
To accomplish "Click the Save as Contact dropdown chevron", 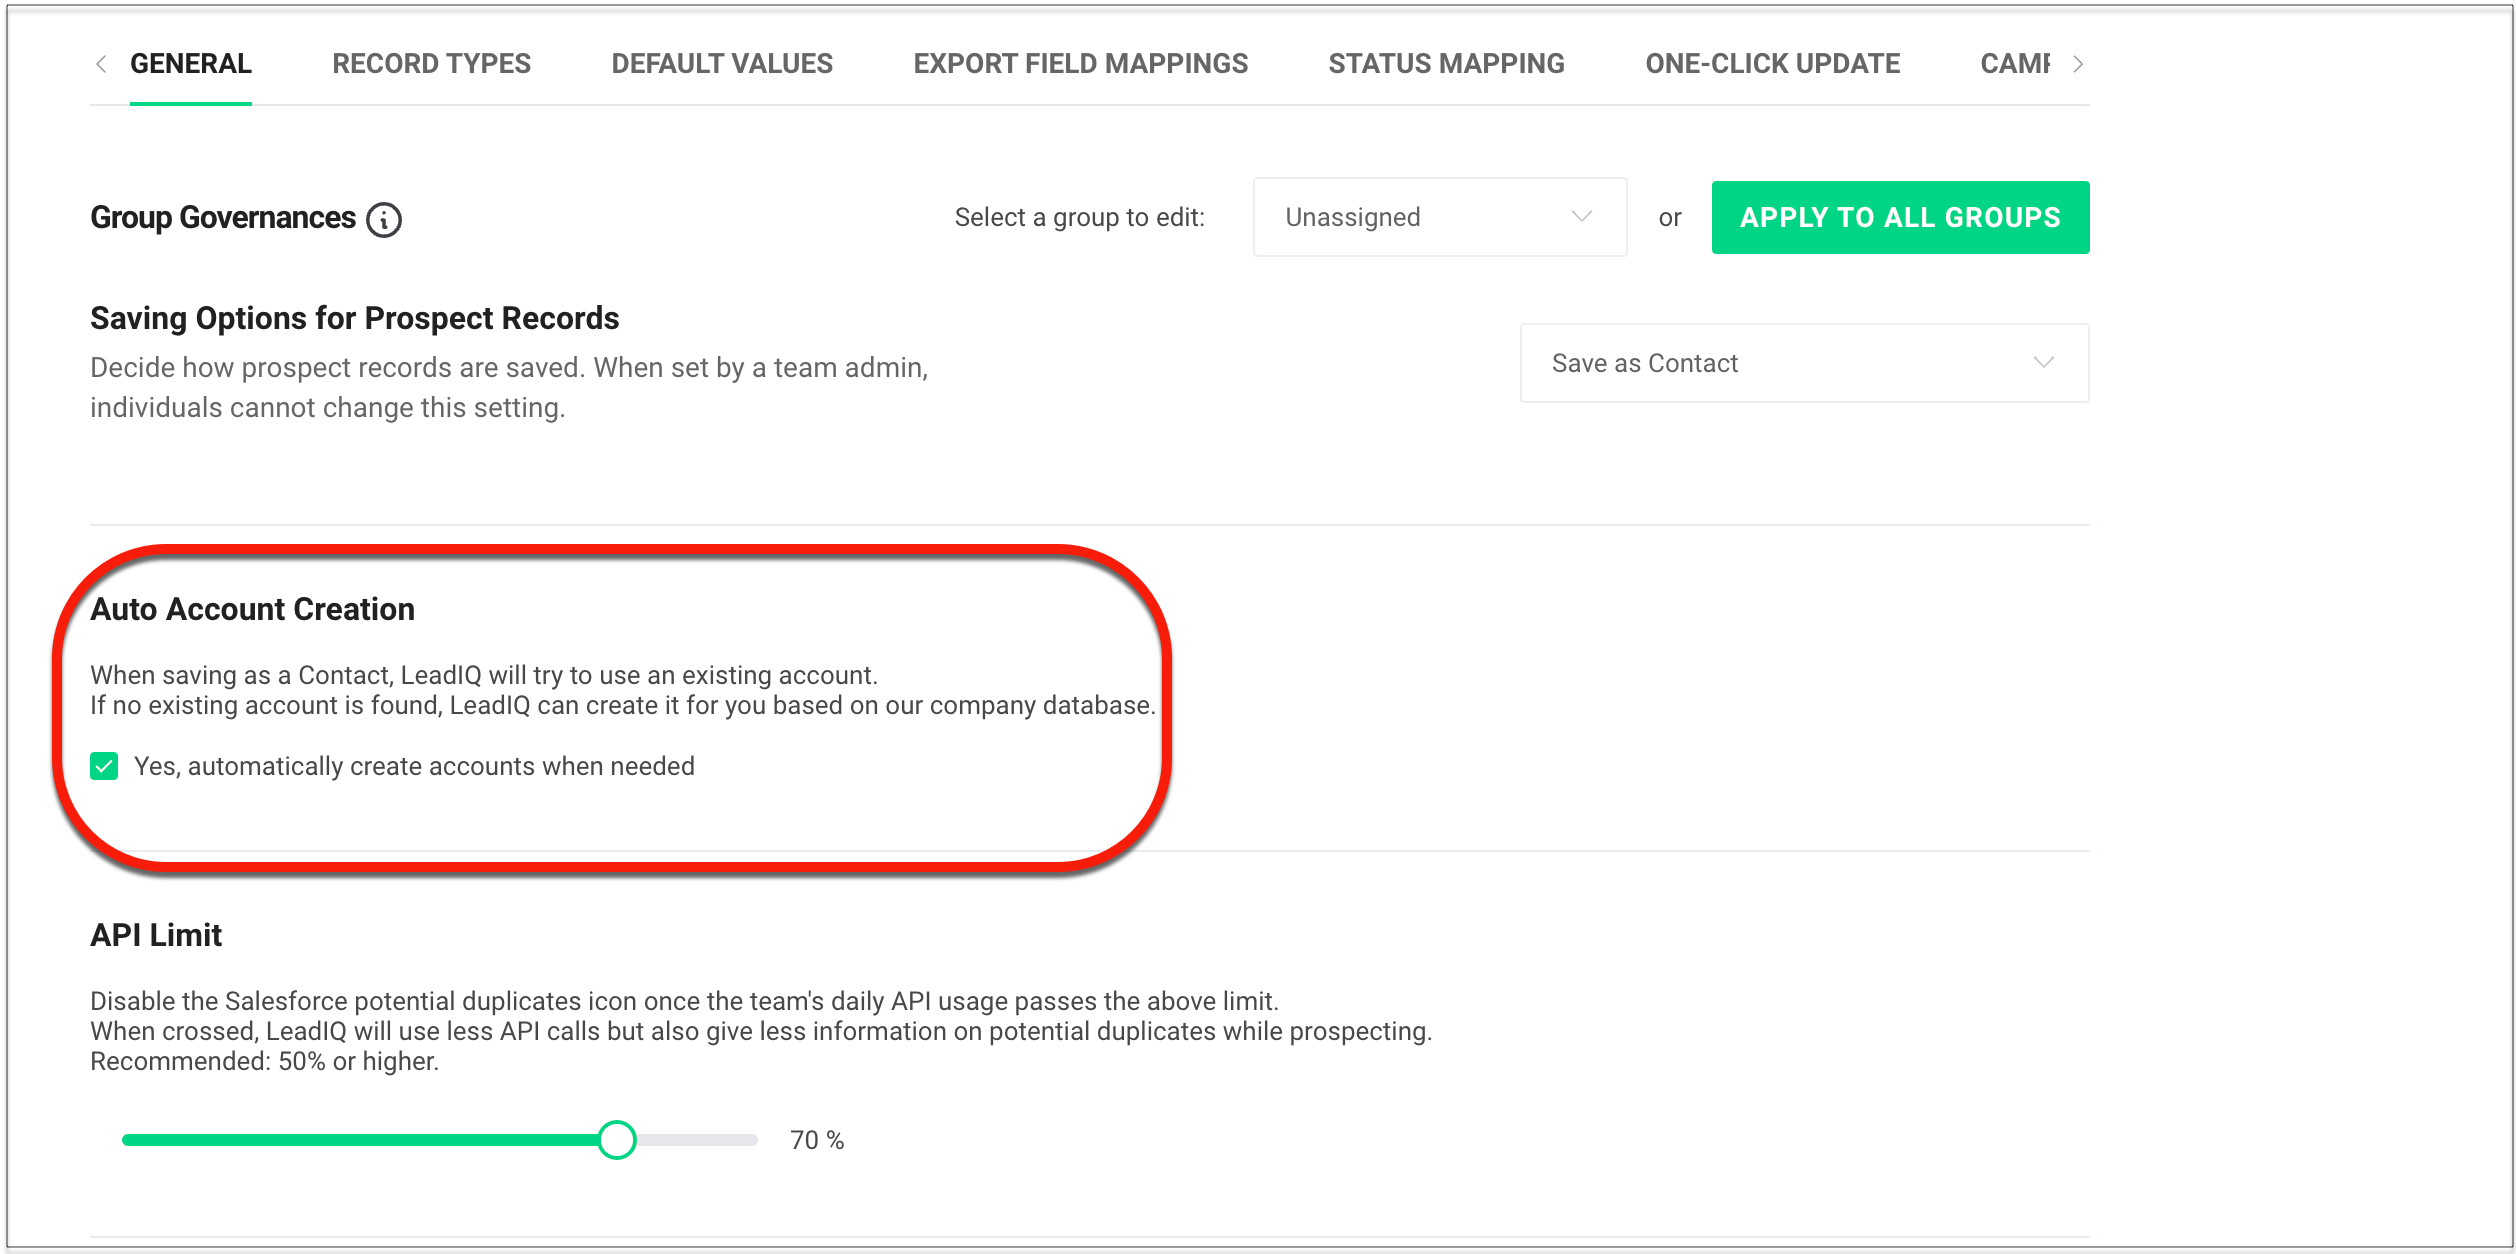I will (2043, 363).
